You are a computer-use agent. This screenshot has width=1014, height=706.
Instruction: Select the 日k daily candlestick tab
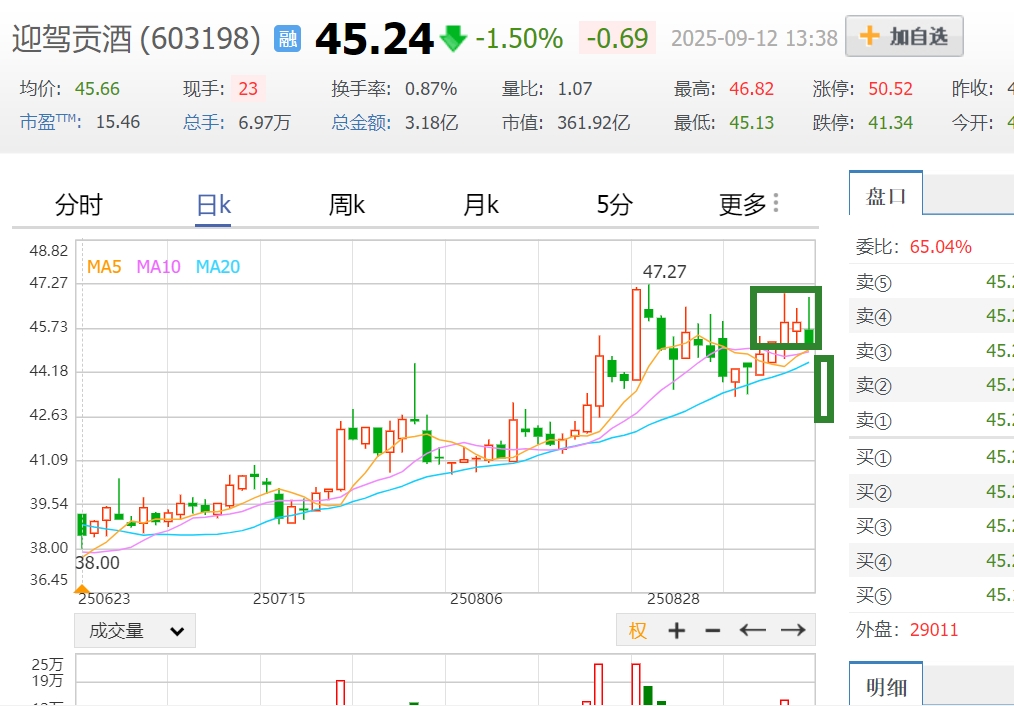click(x=213, y=206)
